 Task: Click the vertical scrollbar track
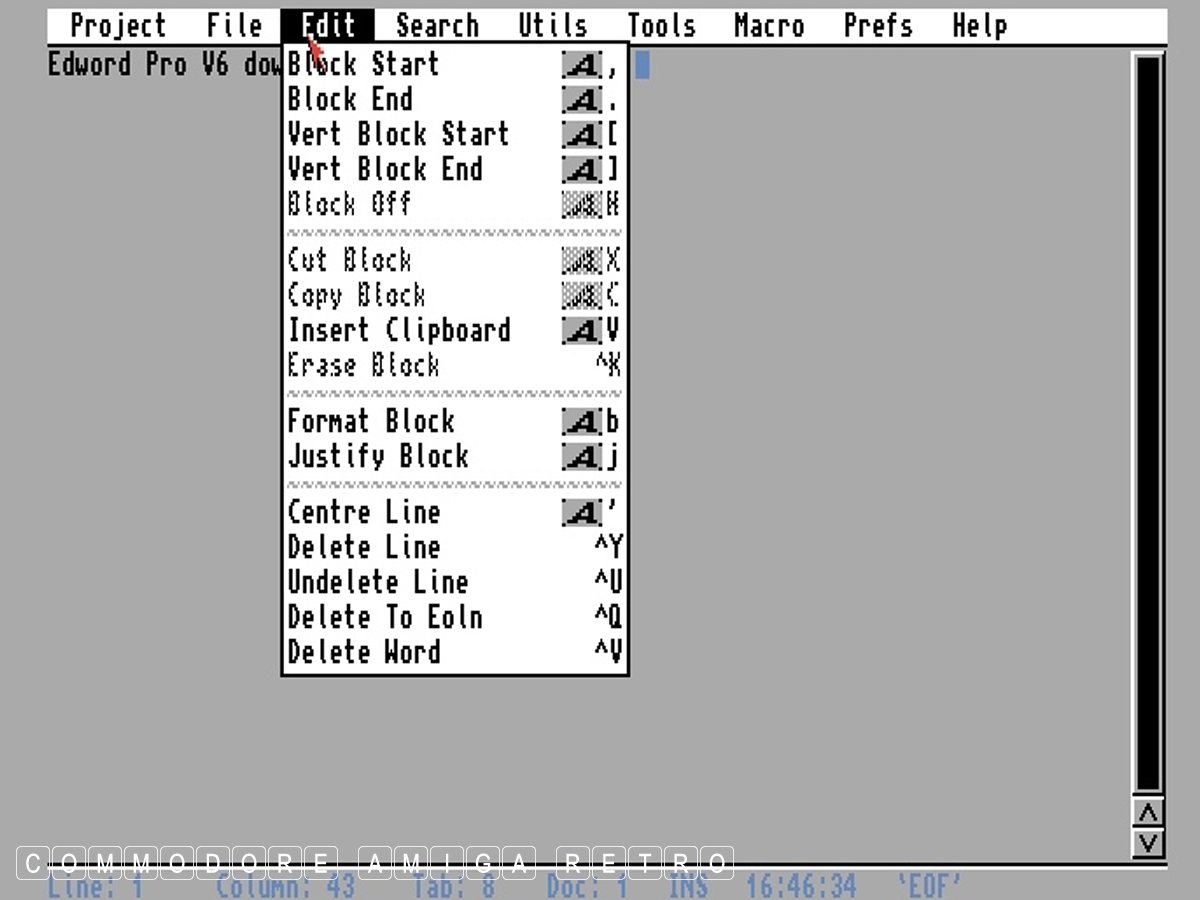coord(1149,420)
